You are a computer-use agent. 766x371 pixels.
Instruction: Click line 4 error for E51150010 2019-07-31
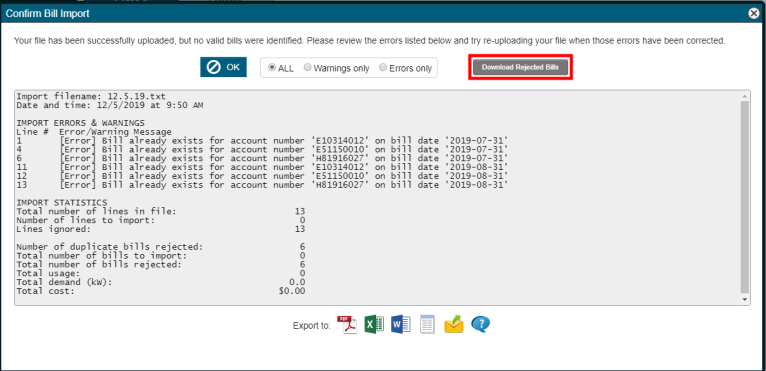[x=262, y=150]
